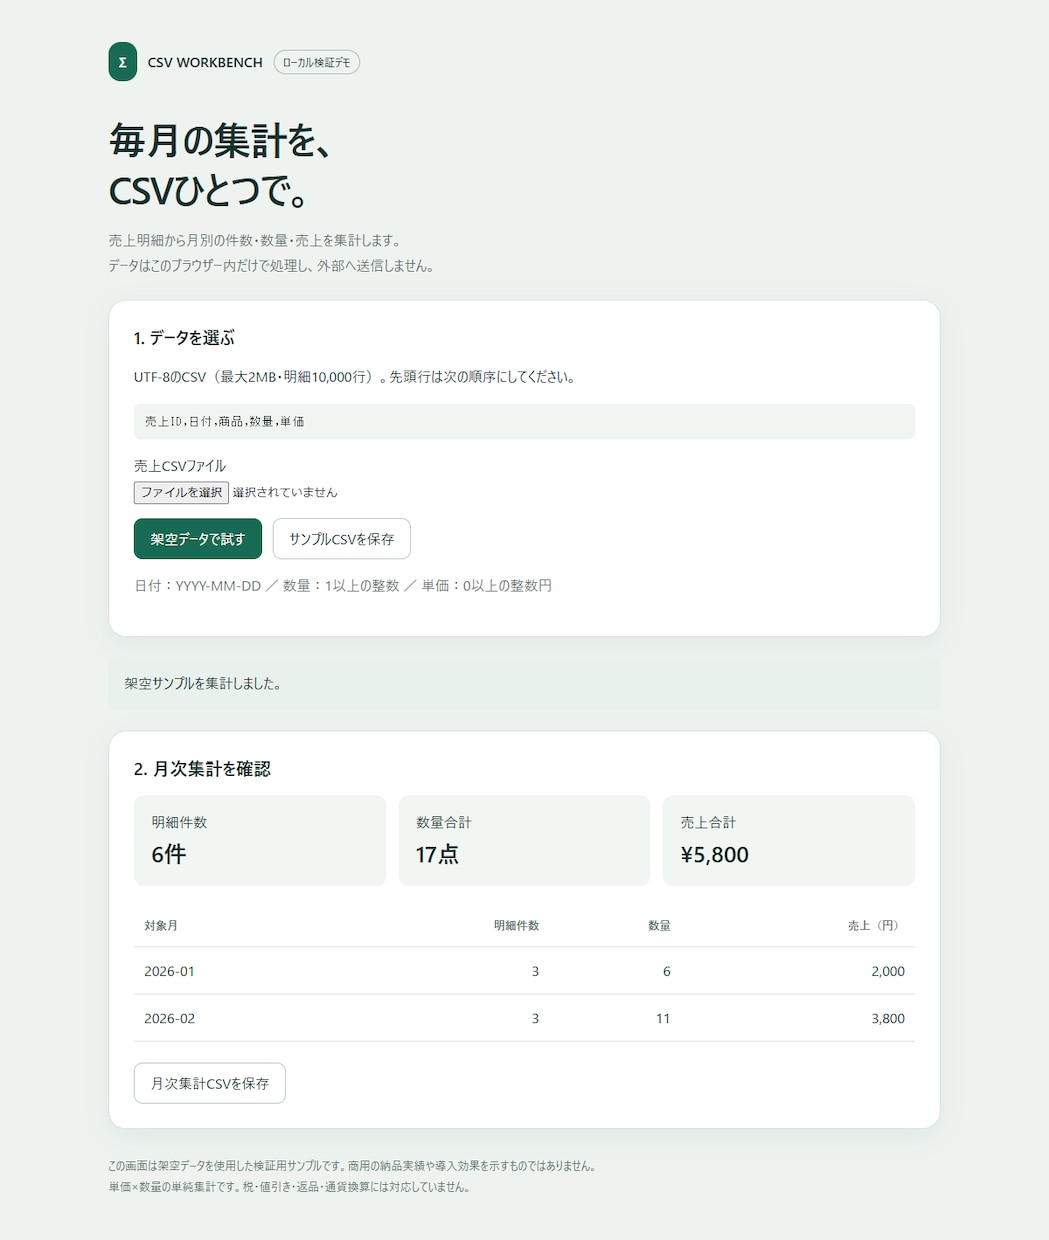Click the 2. 月次集計を確認 heading

point(202,769)
